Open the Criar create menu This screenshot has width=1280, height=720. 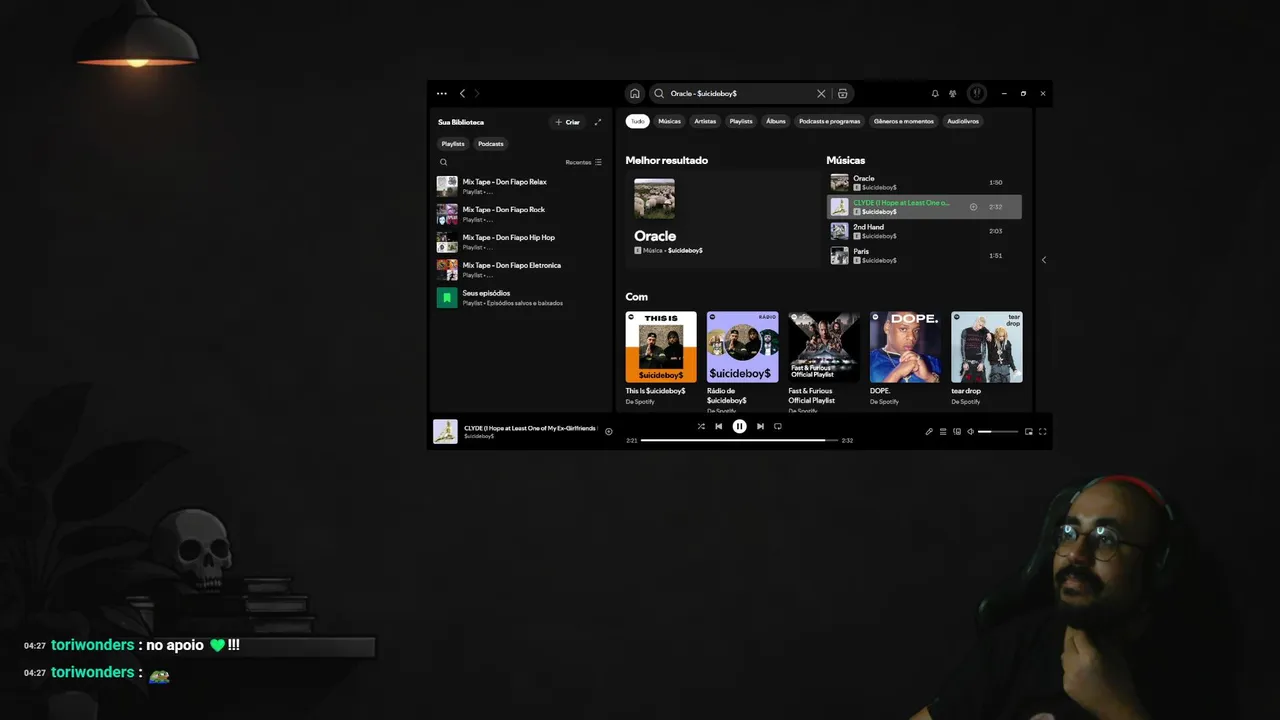click(x=568, y=122)
